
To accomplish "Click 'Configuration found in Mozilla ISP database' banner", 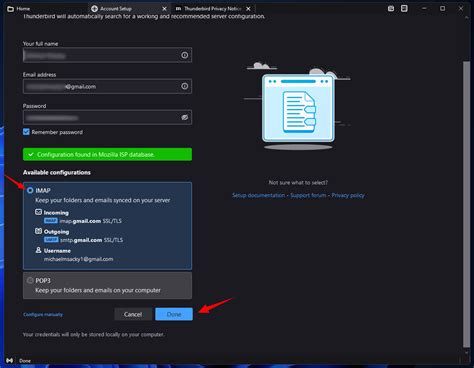I will (x=107, y=154).
